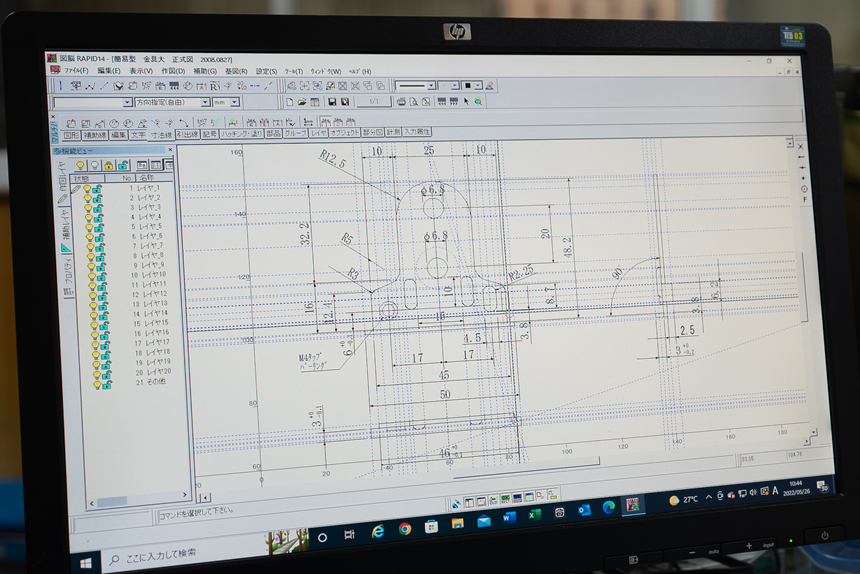Toggle lock icon of レイヤ12

(x=101, y=295)
